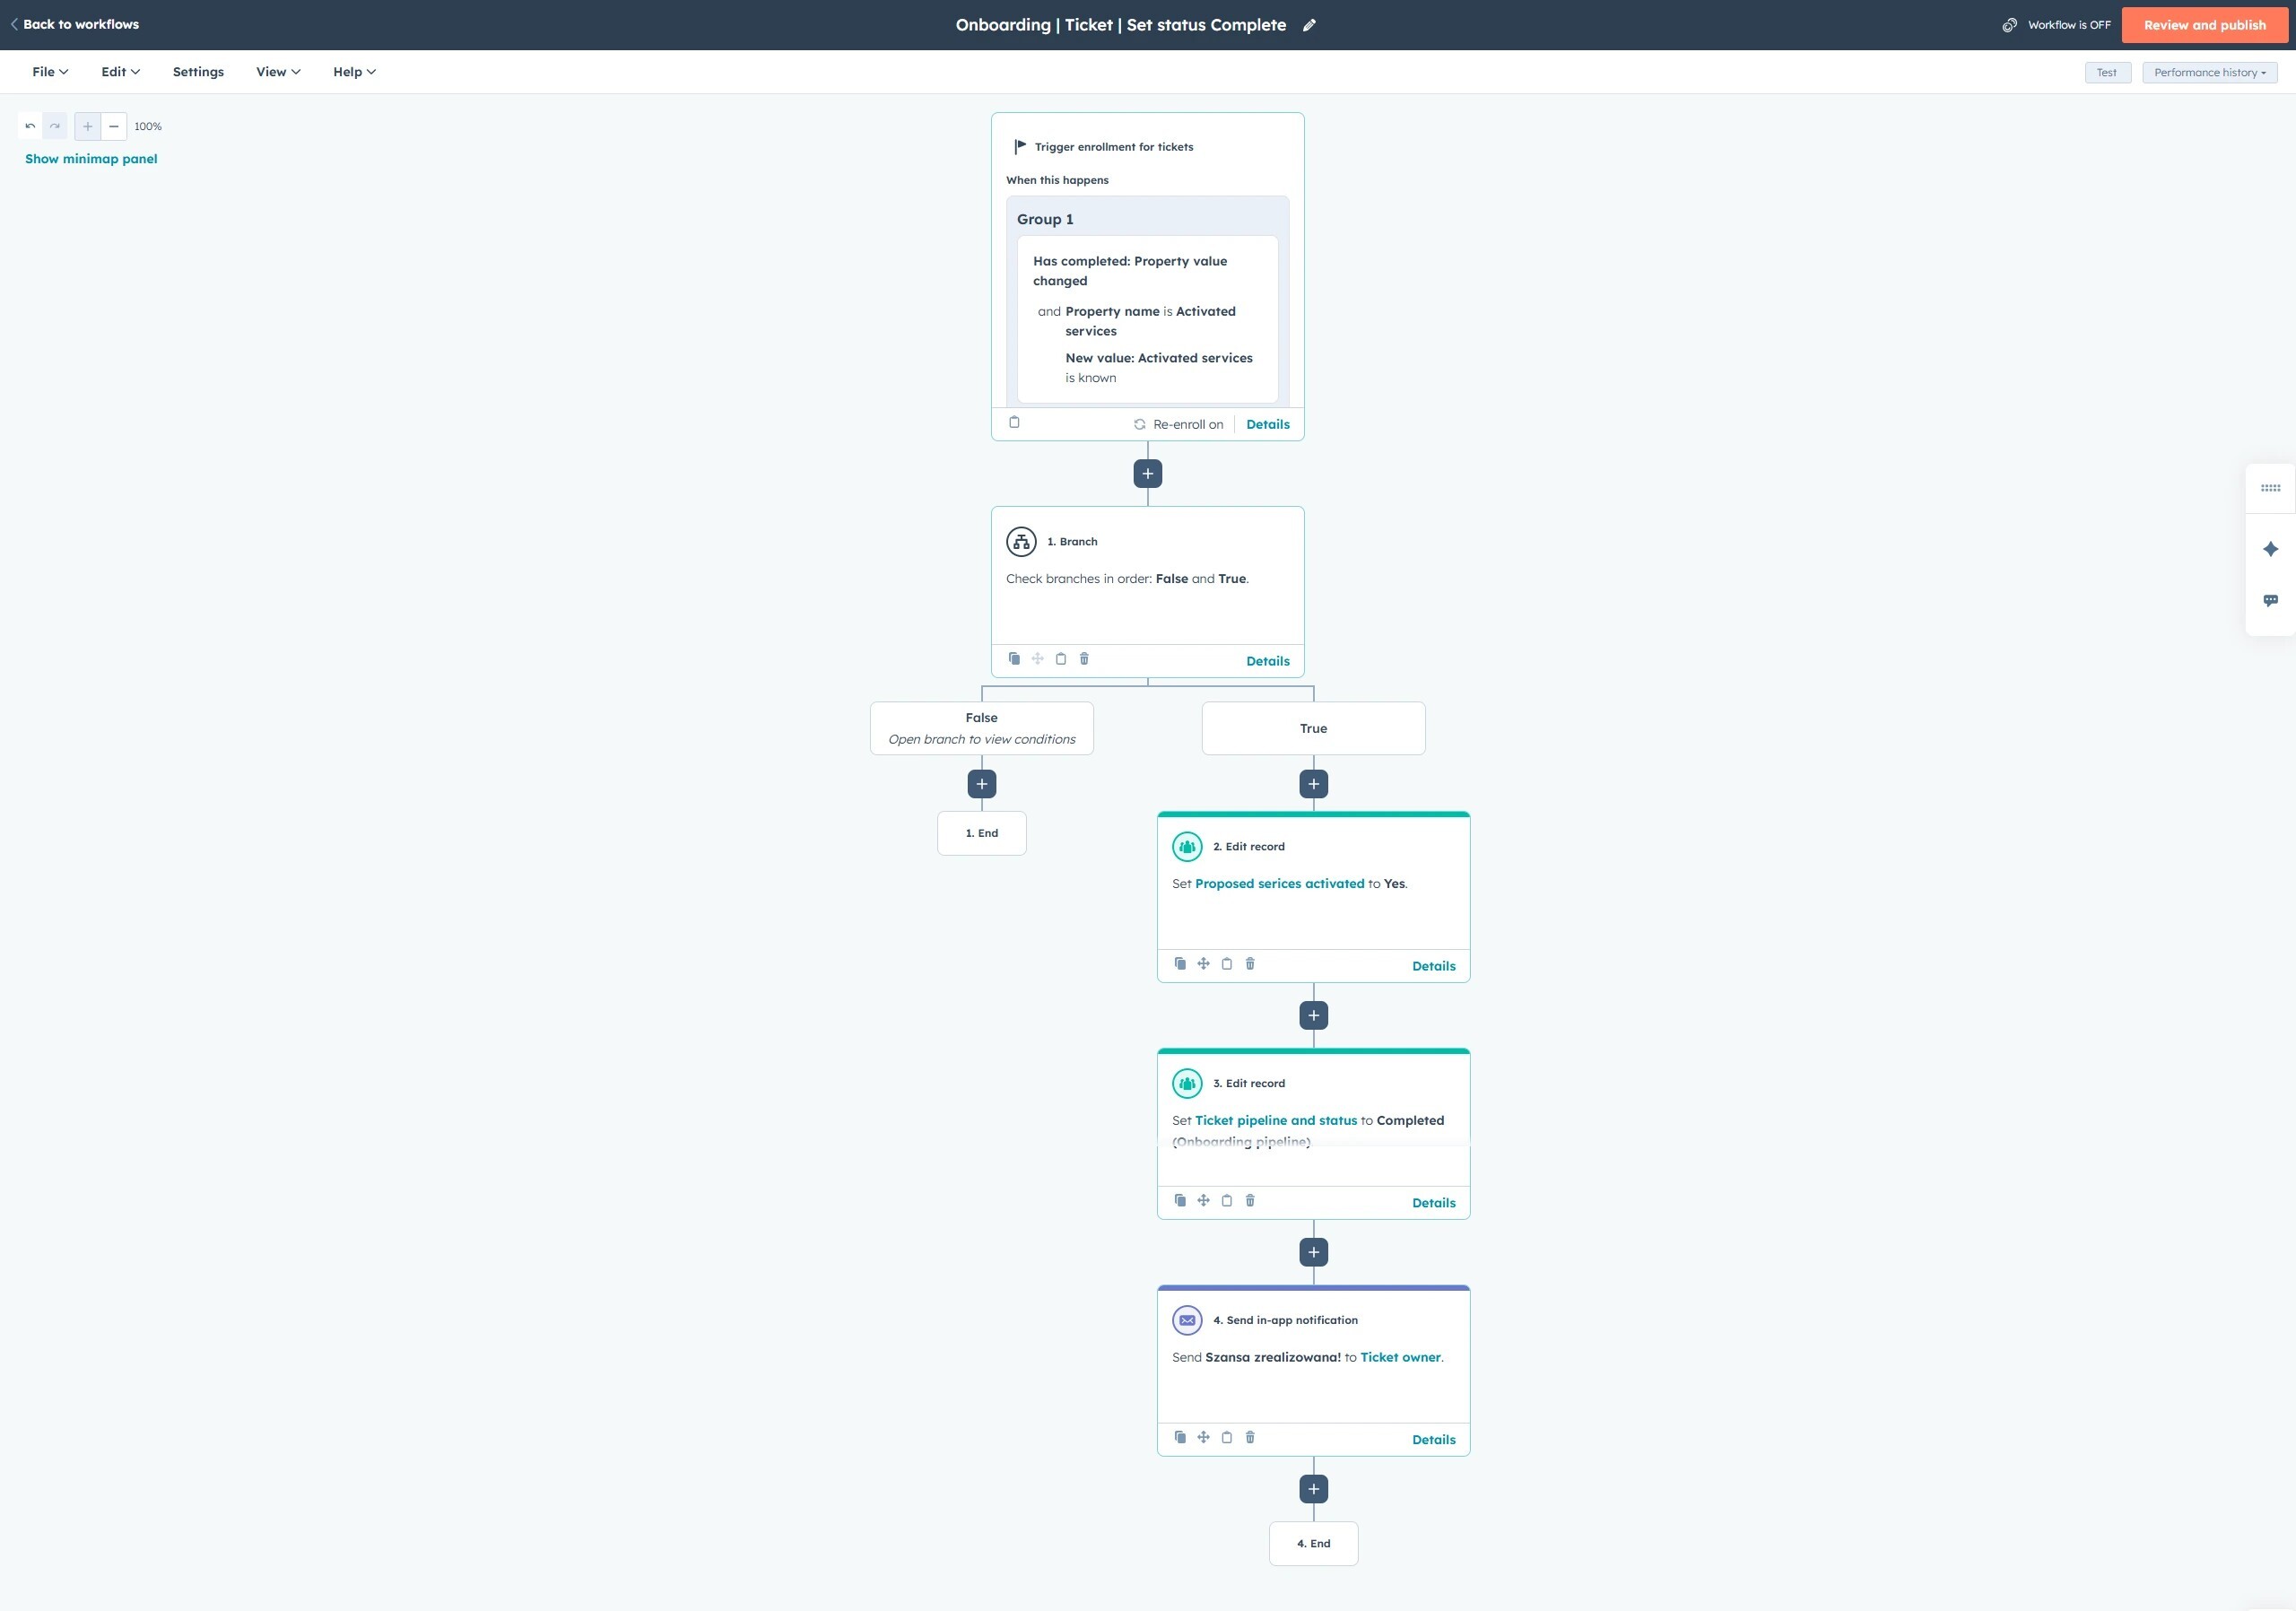Add action below the enrollment trigger
The width and height of the screenshot is (2296, 1611).
1147,474
